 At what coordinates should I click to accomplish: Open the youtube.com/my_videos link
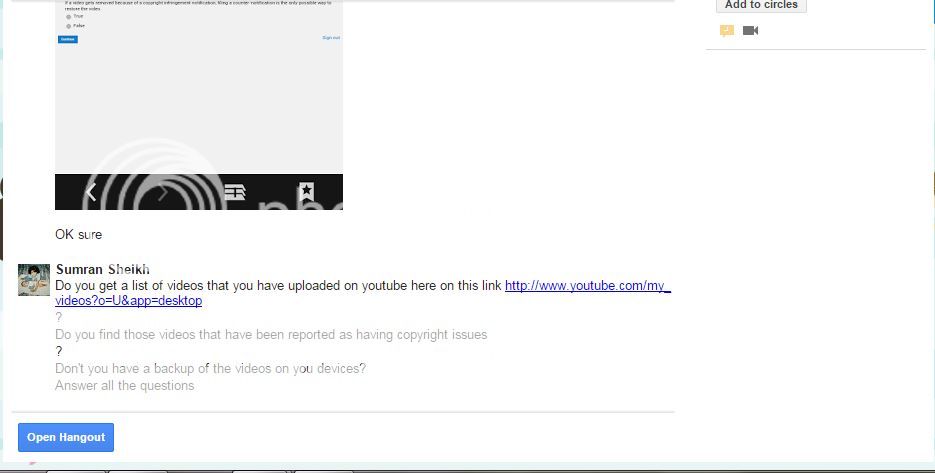(x=587, y=286)
